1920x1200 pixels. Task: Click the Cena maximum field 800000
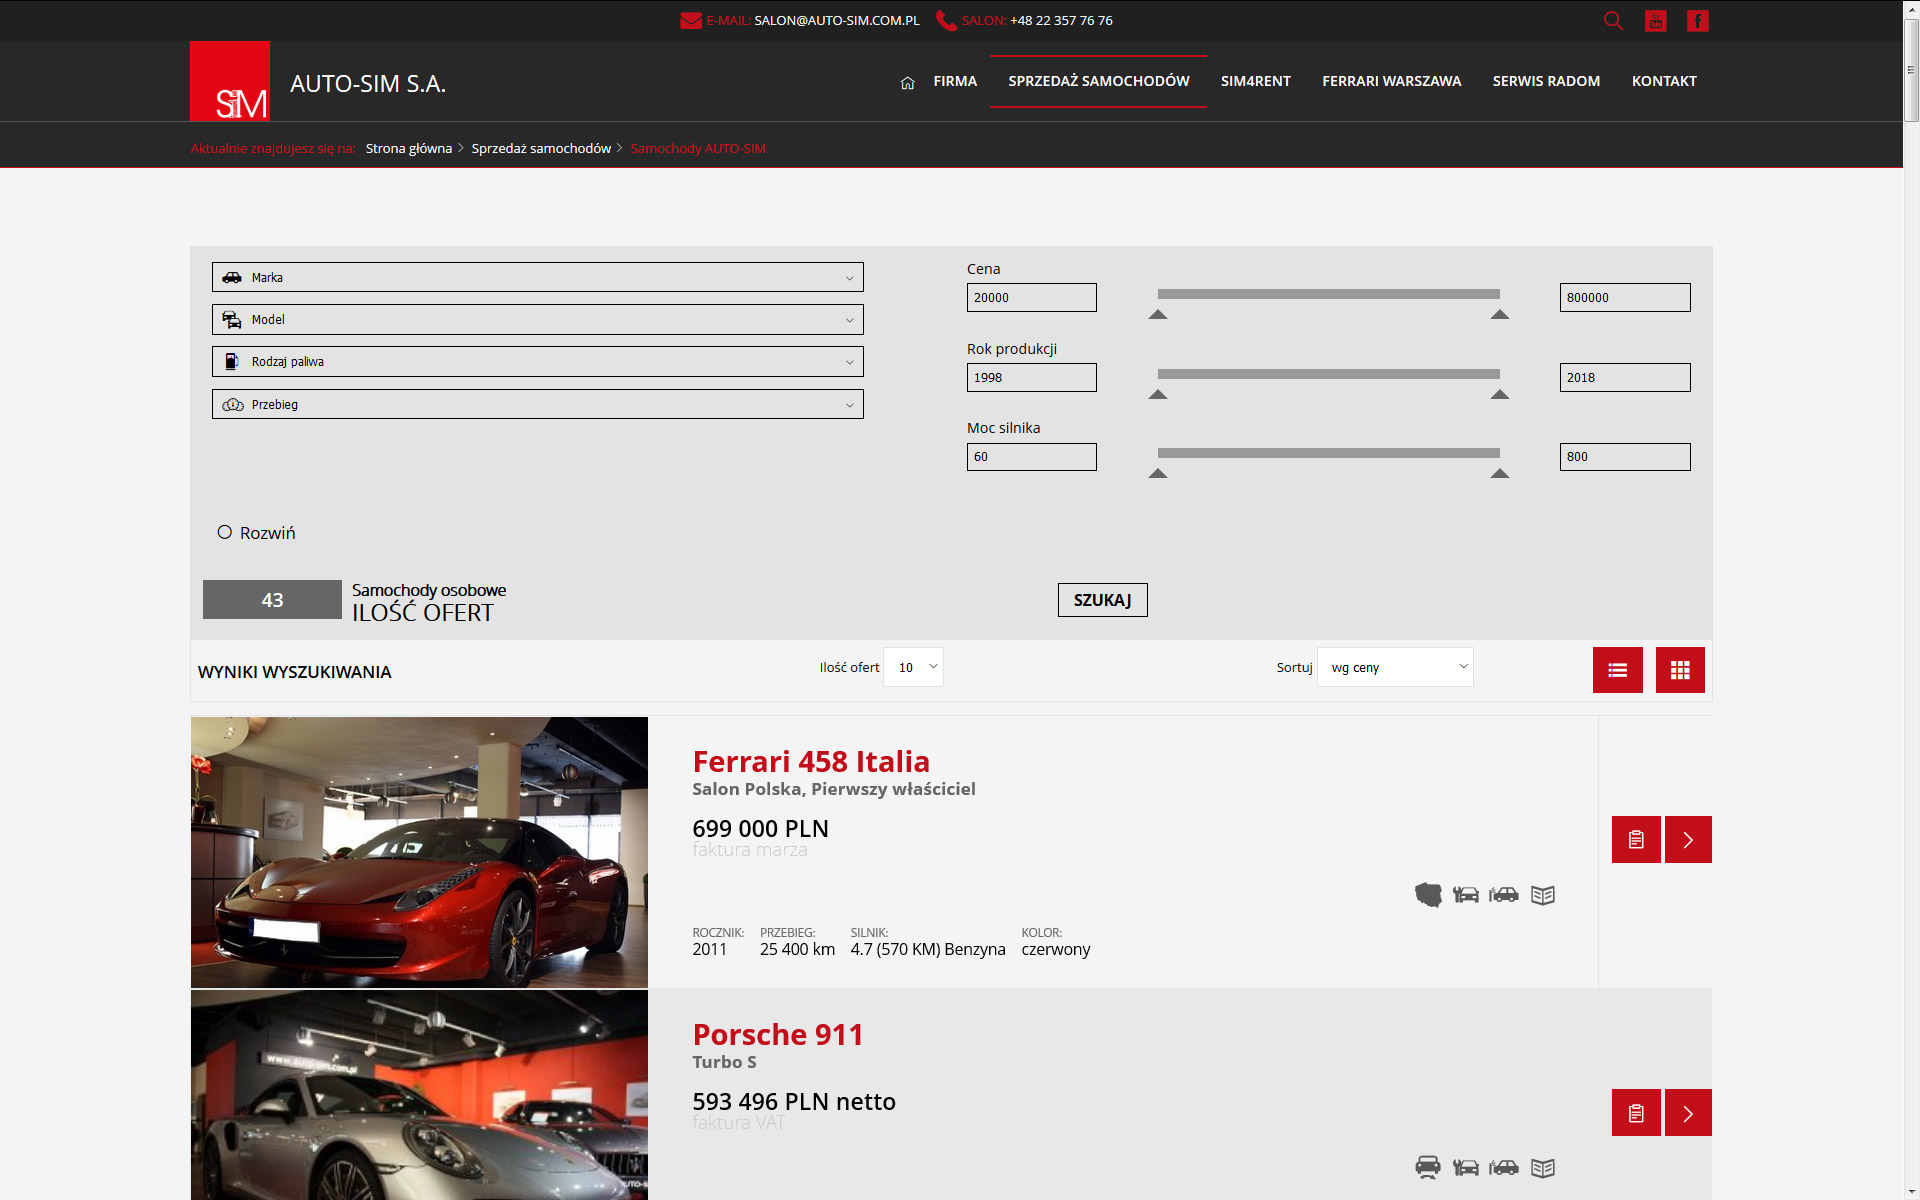(1625, 297)
